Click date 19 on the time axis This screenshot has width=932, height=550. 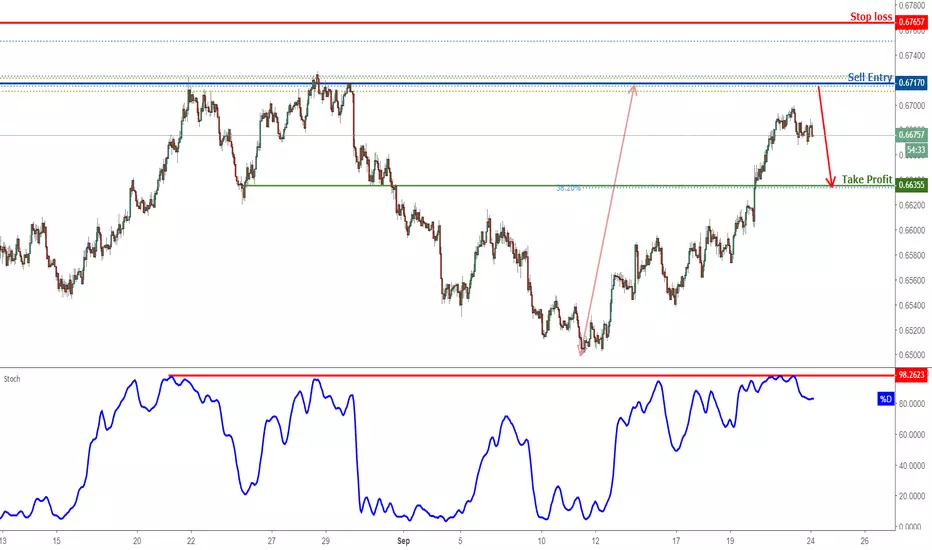[x=730, y=541]
